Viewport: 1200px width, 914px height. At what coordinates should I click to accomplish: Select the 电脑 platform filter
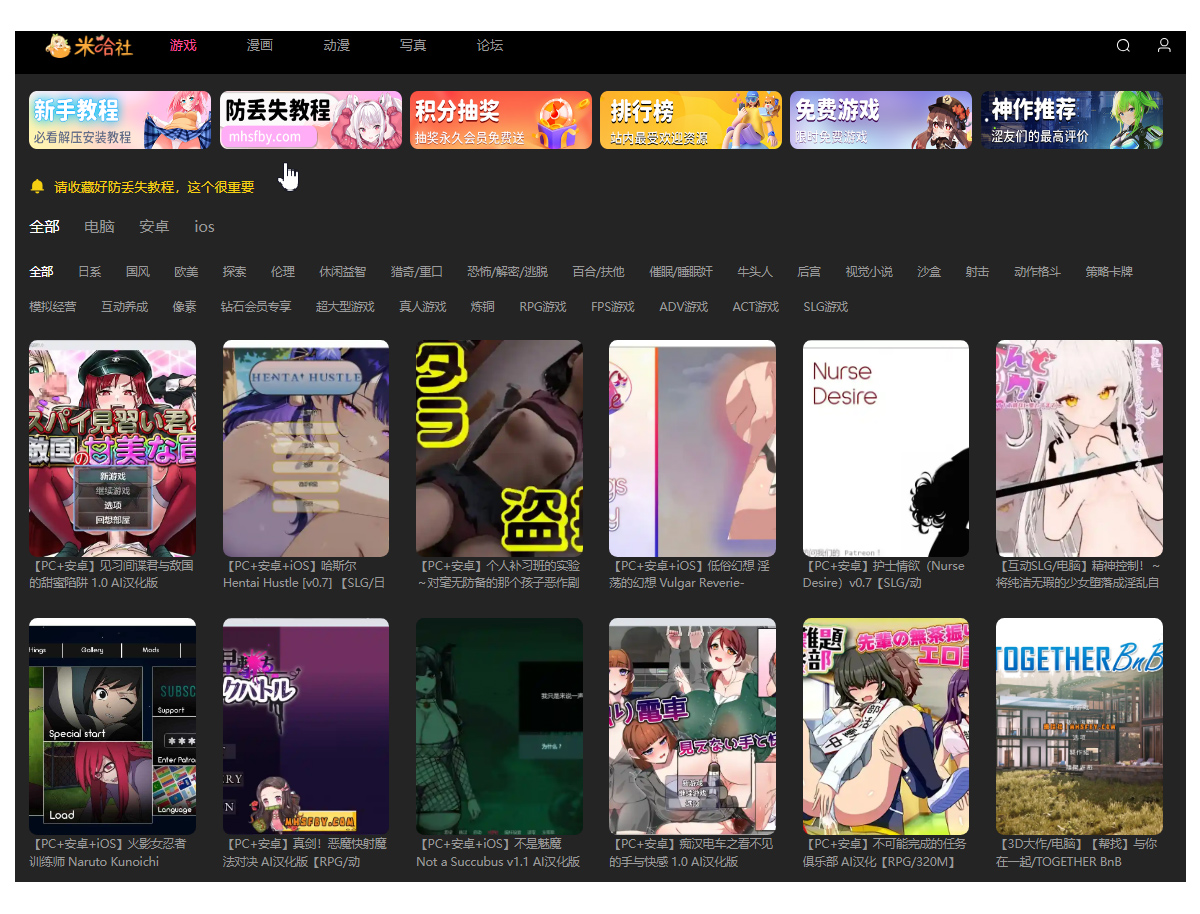[x=98, y=227]
